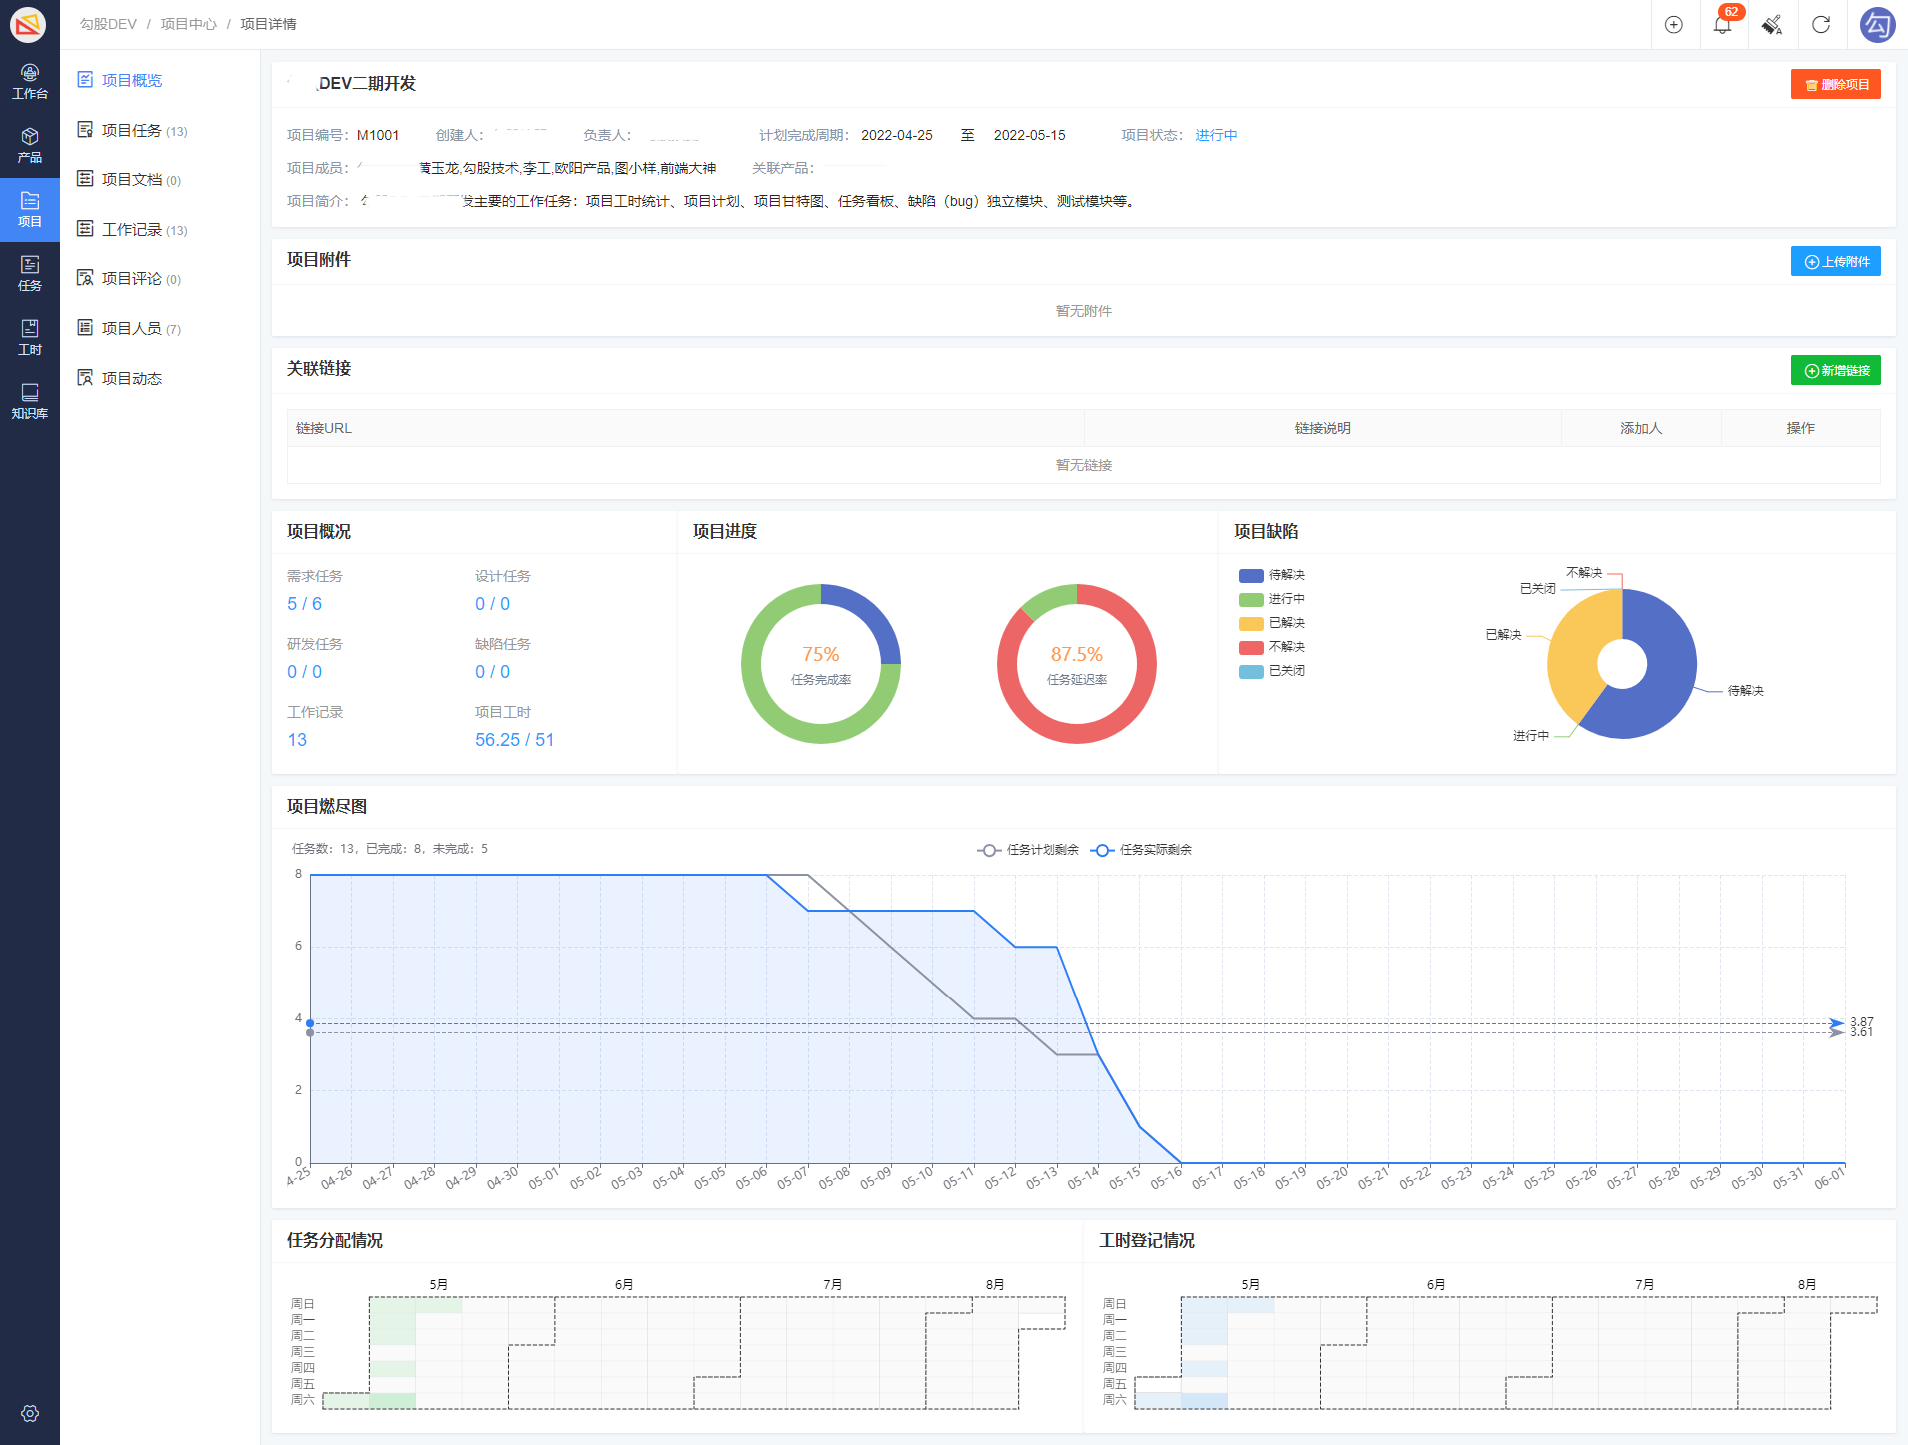Image resolution: width=1908 pixels, height=1445 pixels.
Task: Click the 进行中 project status text
Action: [x=1216, y=135]
